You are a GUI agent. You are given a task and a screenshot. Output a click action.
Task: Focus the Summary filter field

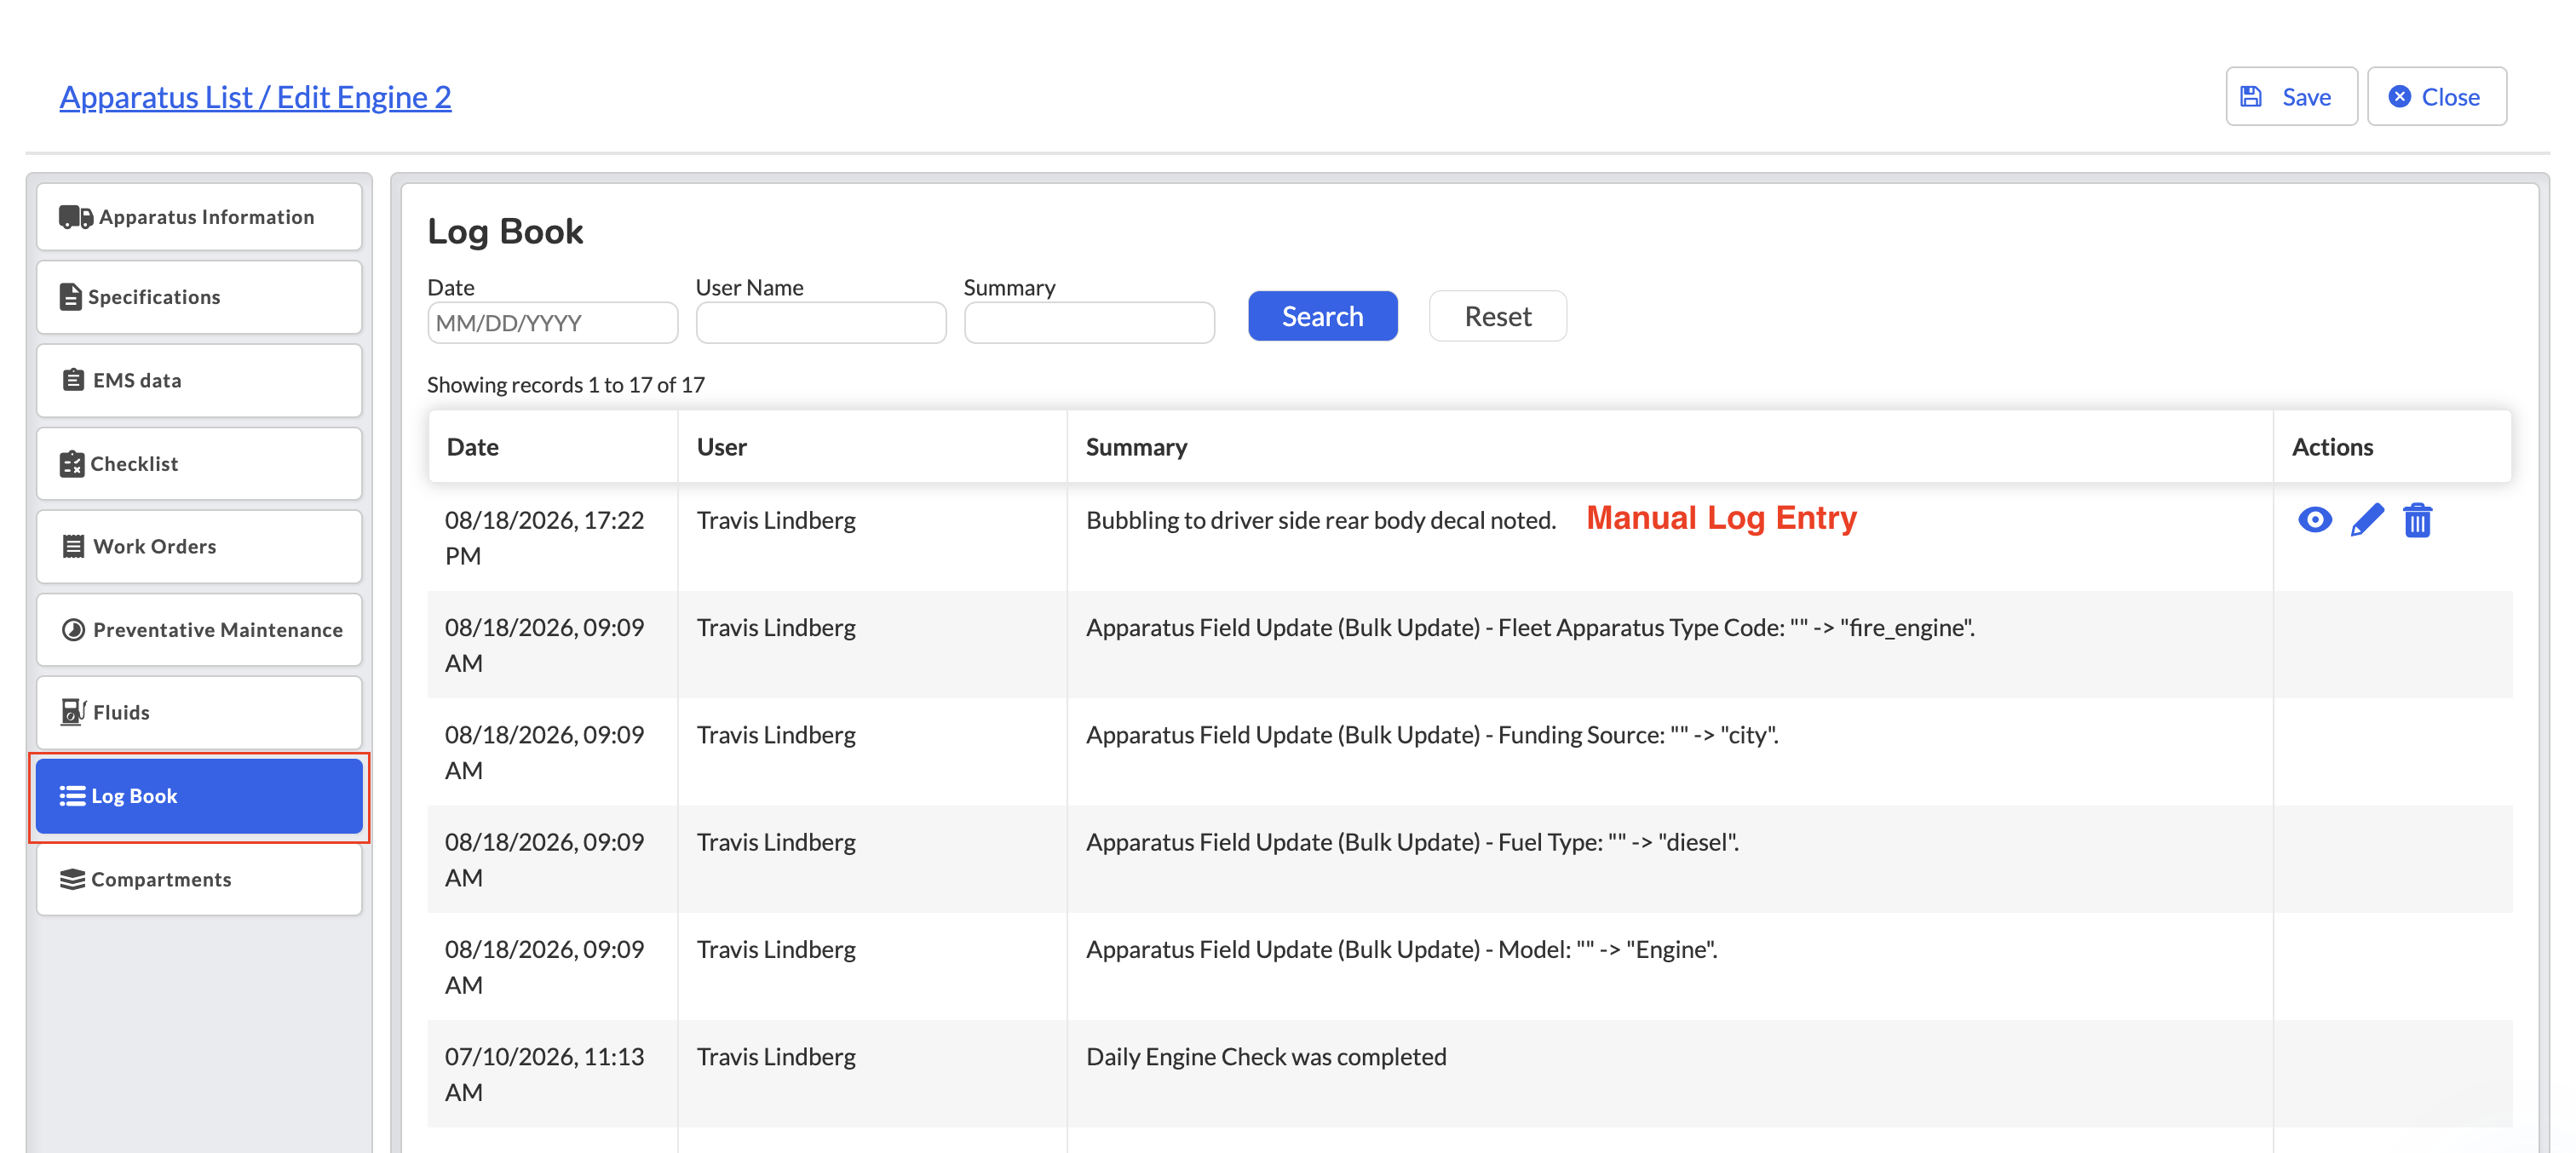(x=1089, y=323)
